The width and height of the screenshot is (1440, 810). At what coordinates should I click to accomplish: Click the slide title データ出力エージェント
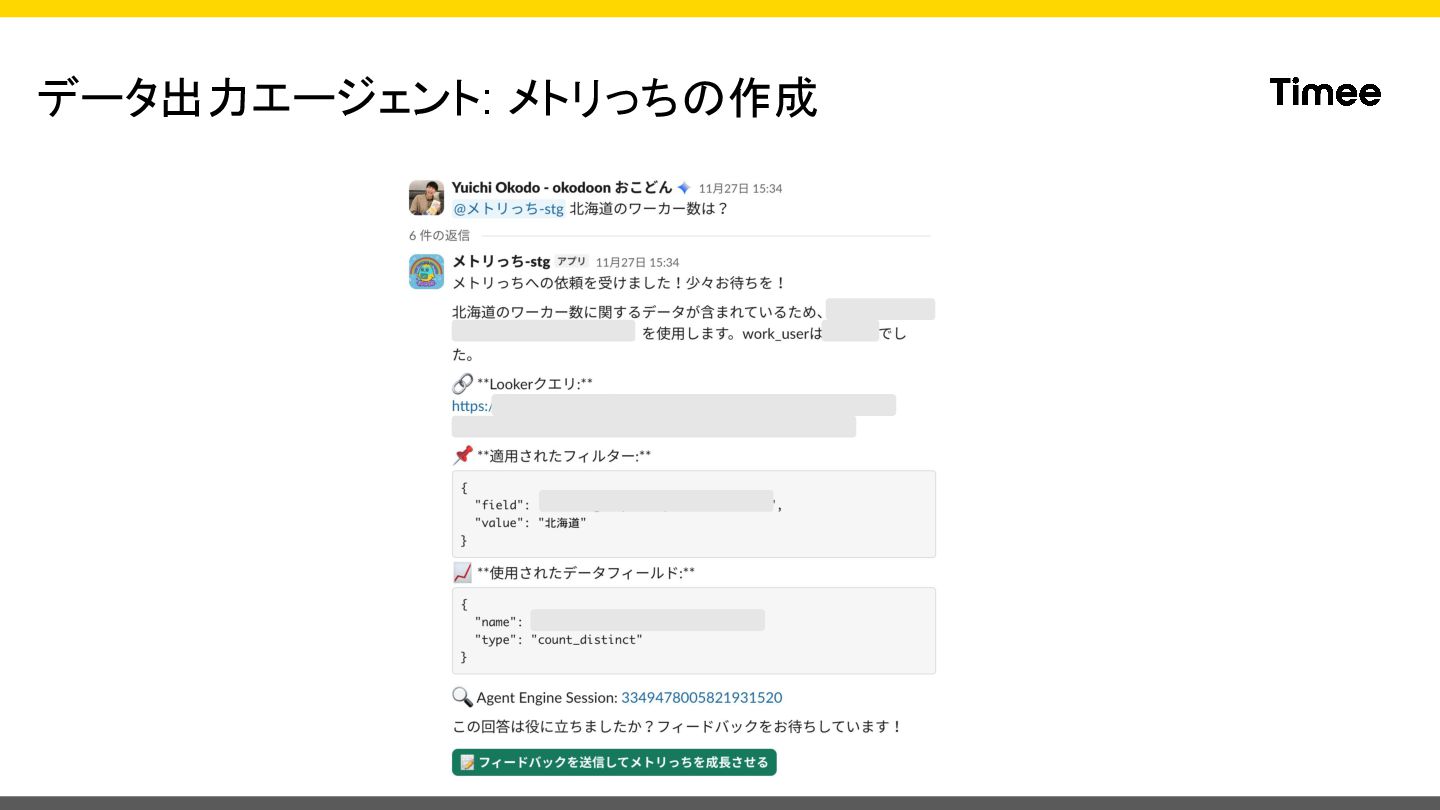(x=426, y=99)
